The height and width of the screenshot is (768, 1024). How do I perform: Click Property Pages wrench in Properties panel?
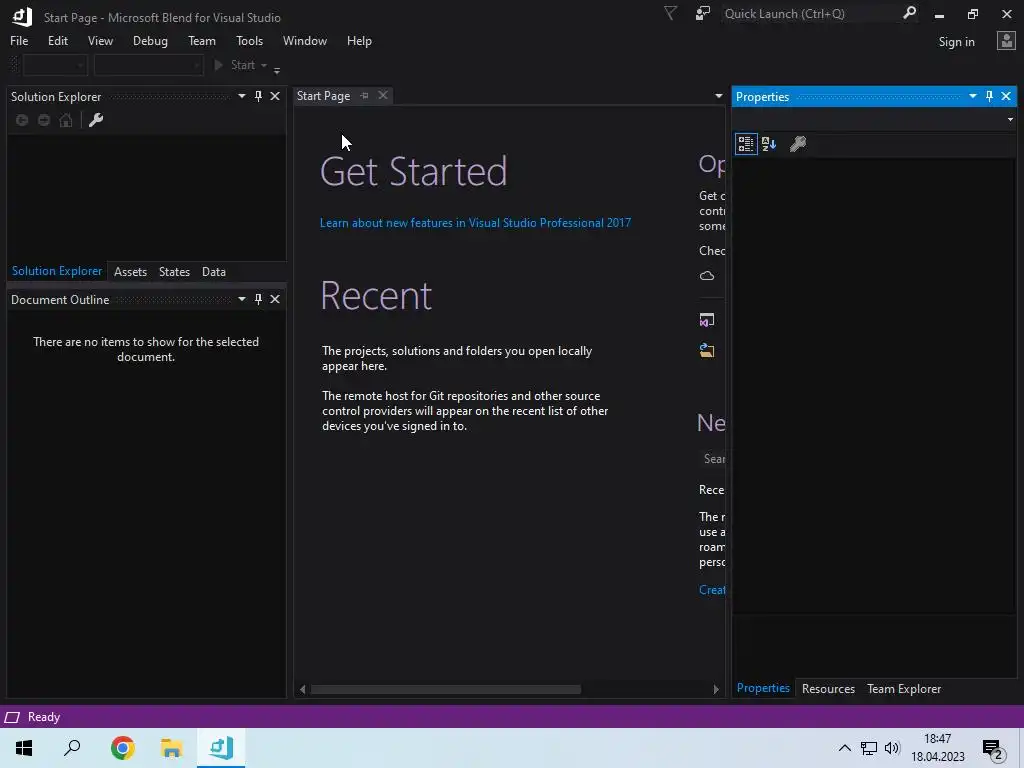[x=797, y=144]
